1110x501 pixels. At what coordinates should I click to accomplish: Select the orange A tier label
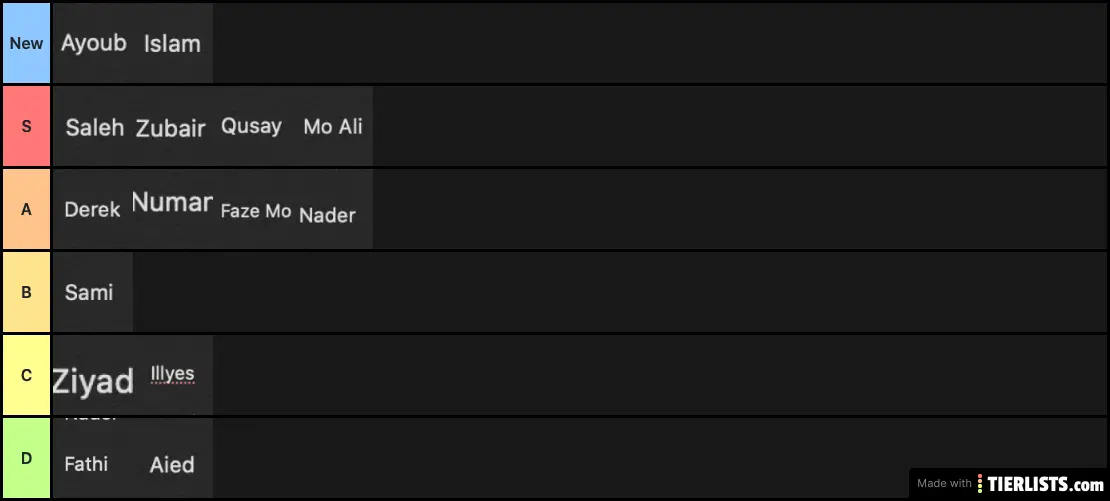coord(26,209)
